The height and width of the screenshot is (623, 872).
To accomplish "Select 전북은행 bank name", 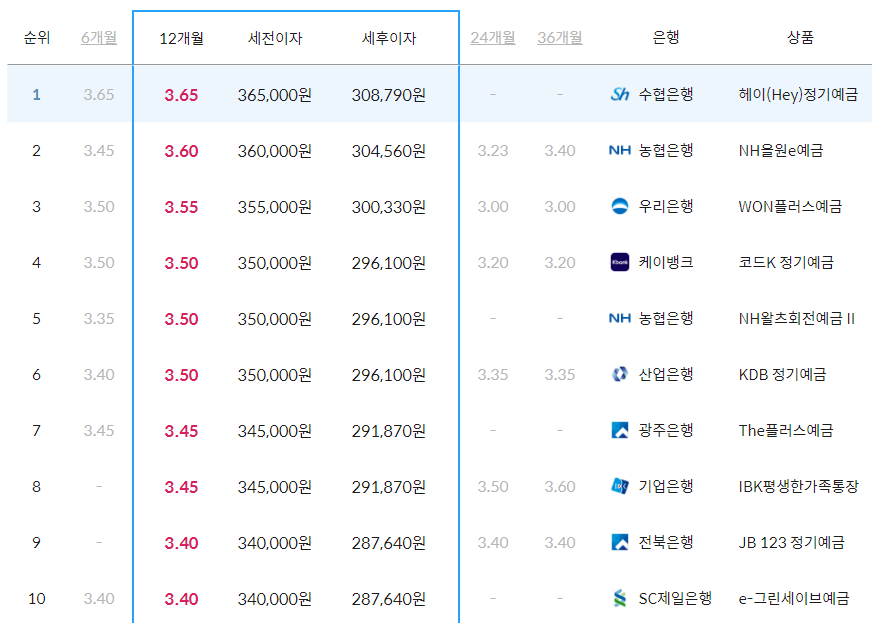I will coord(666,542).
